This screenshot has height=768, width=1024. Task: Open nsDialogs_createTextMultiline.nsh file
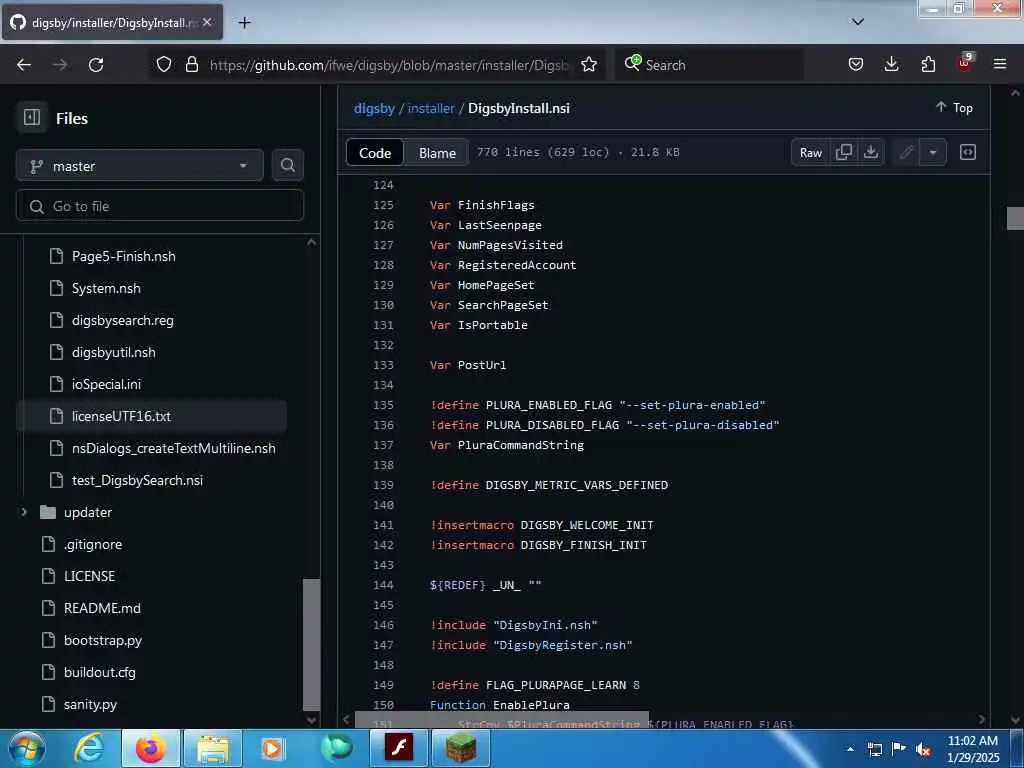[x=174, y=448]
